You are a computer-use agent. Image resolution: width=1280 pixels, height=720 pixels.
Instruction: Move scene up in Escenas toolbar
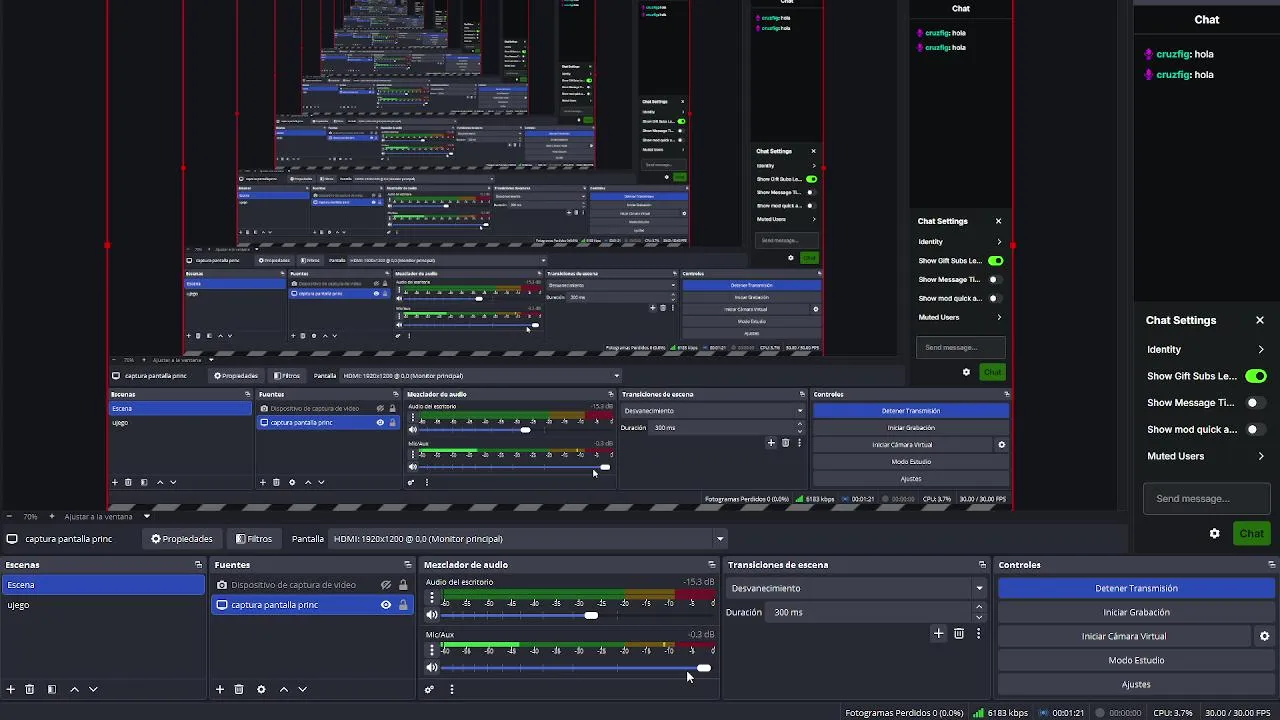click(x=74, y=689)
